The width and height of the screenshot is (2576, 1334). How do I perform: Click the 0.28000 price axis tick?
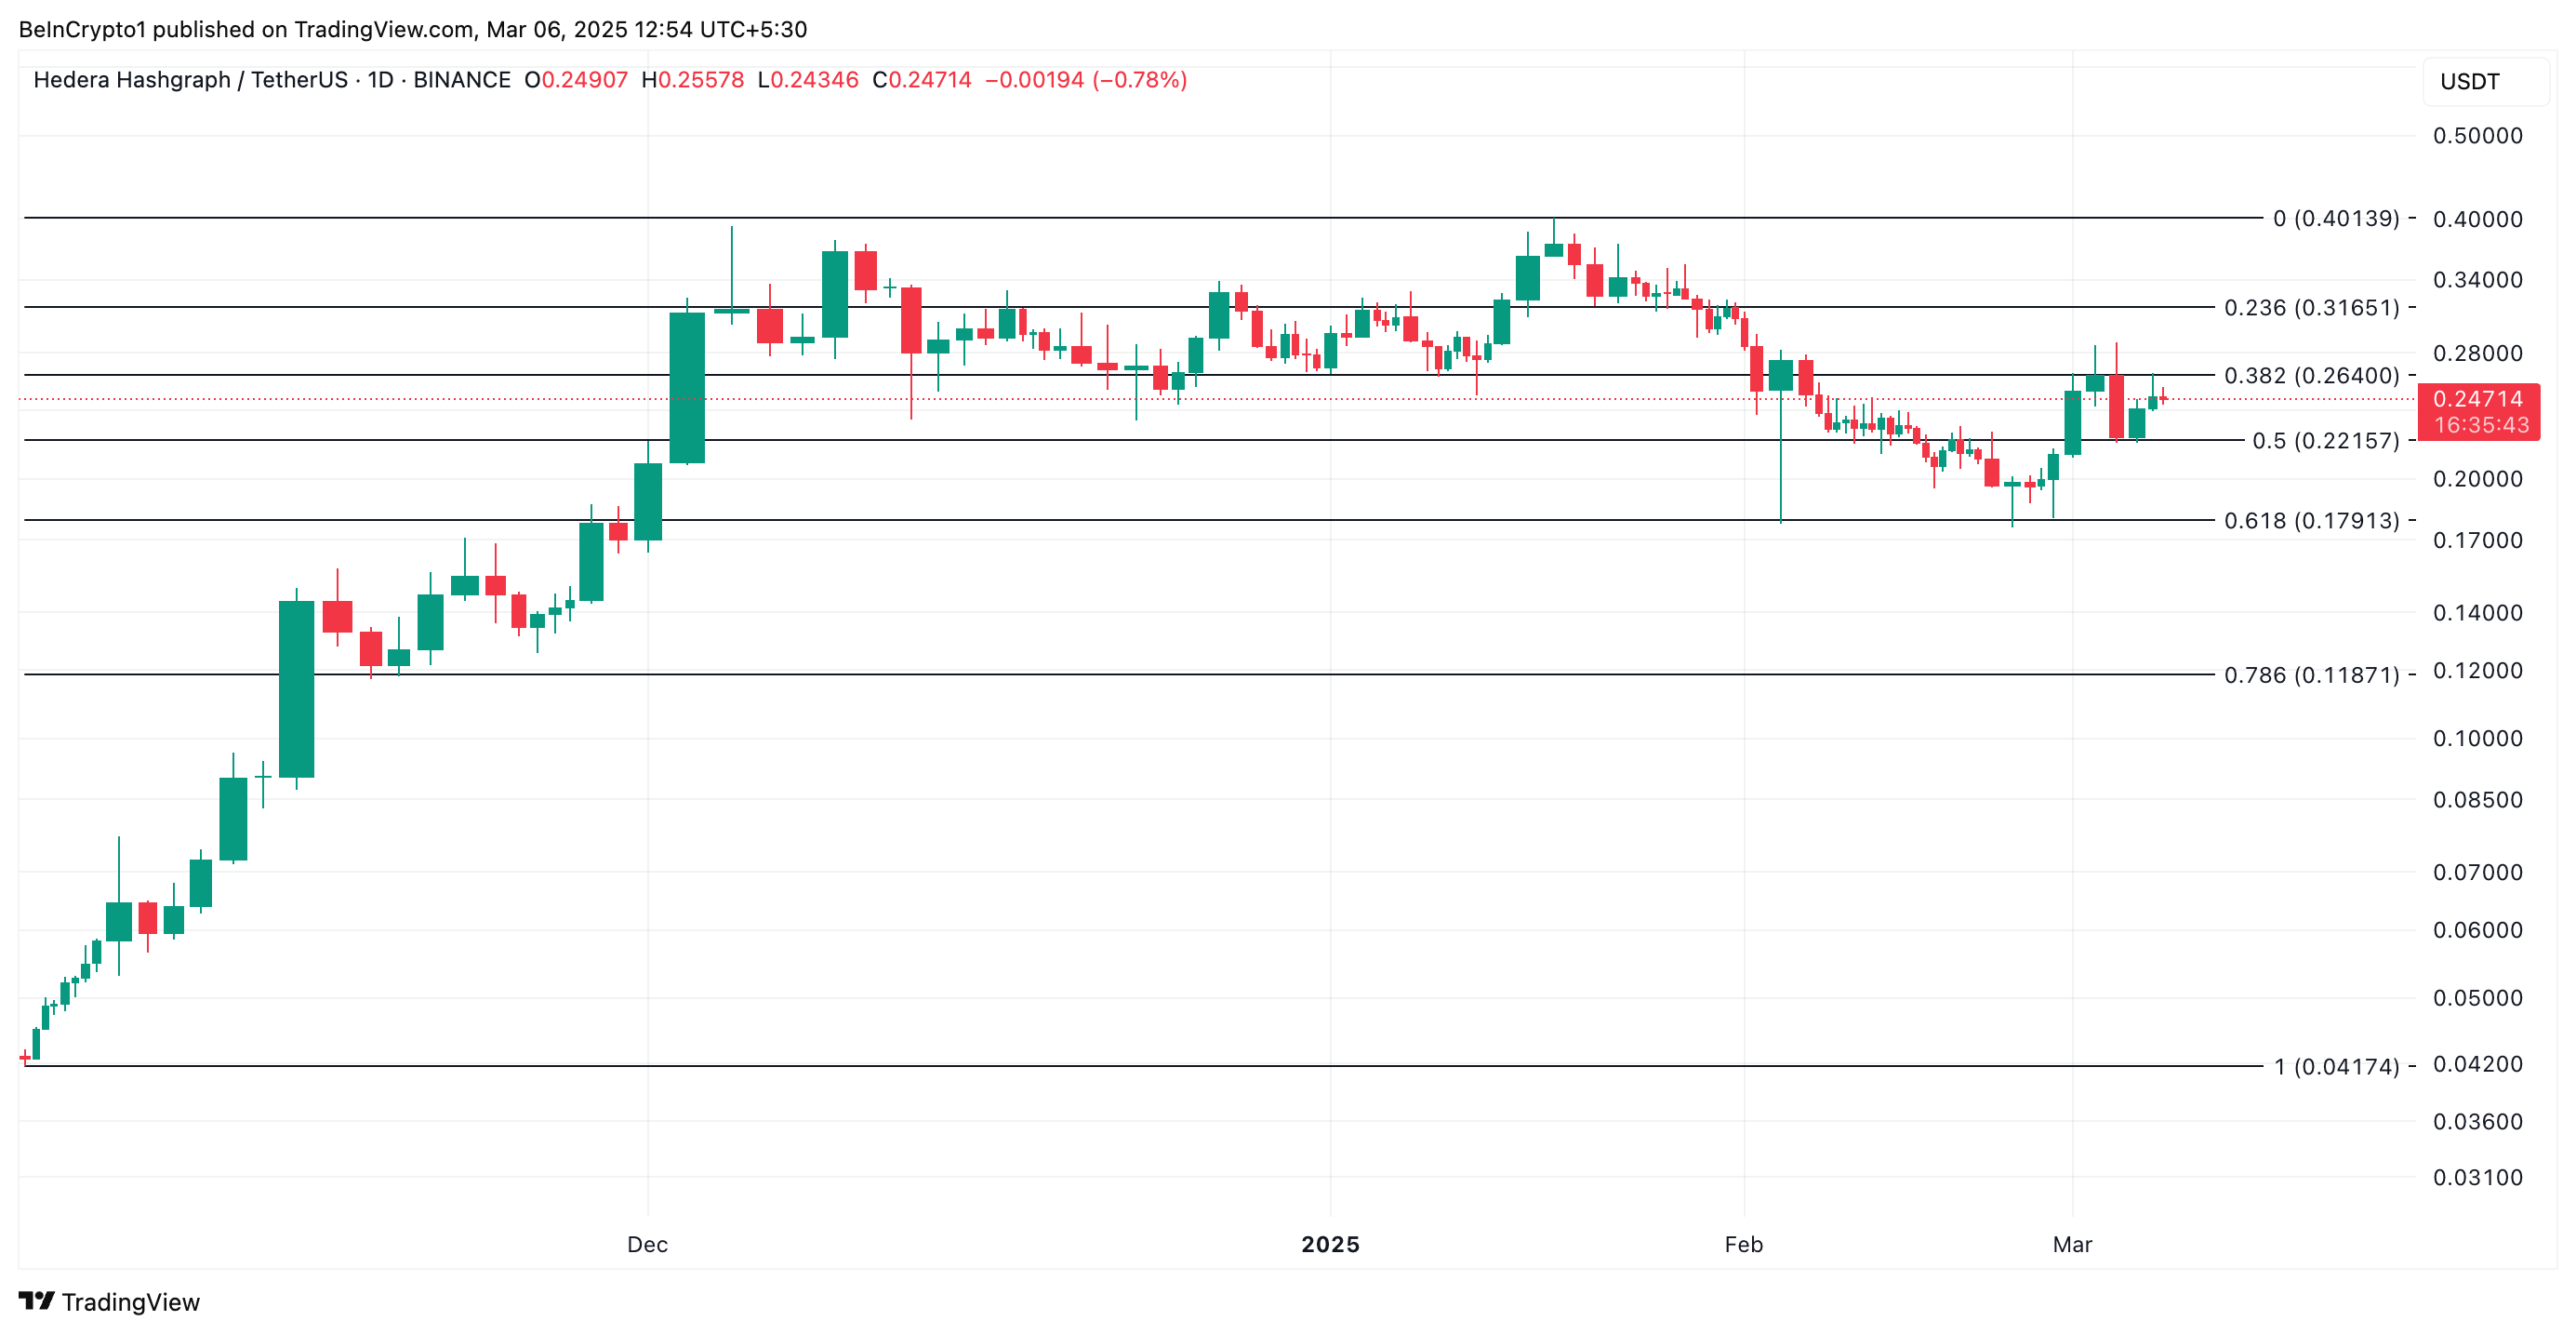pyautogui.click(x=2477, y=354)
